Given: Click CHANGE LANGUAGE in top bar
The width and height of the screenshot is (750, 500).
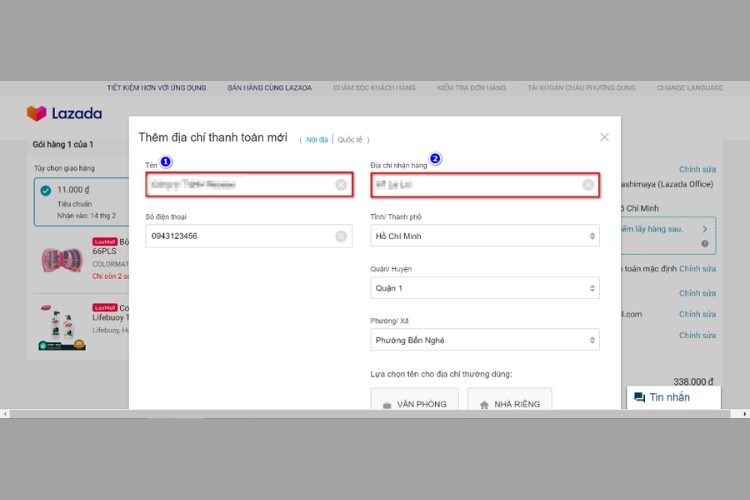Looking at the screenshot, I should 690,88.
